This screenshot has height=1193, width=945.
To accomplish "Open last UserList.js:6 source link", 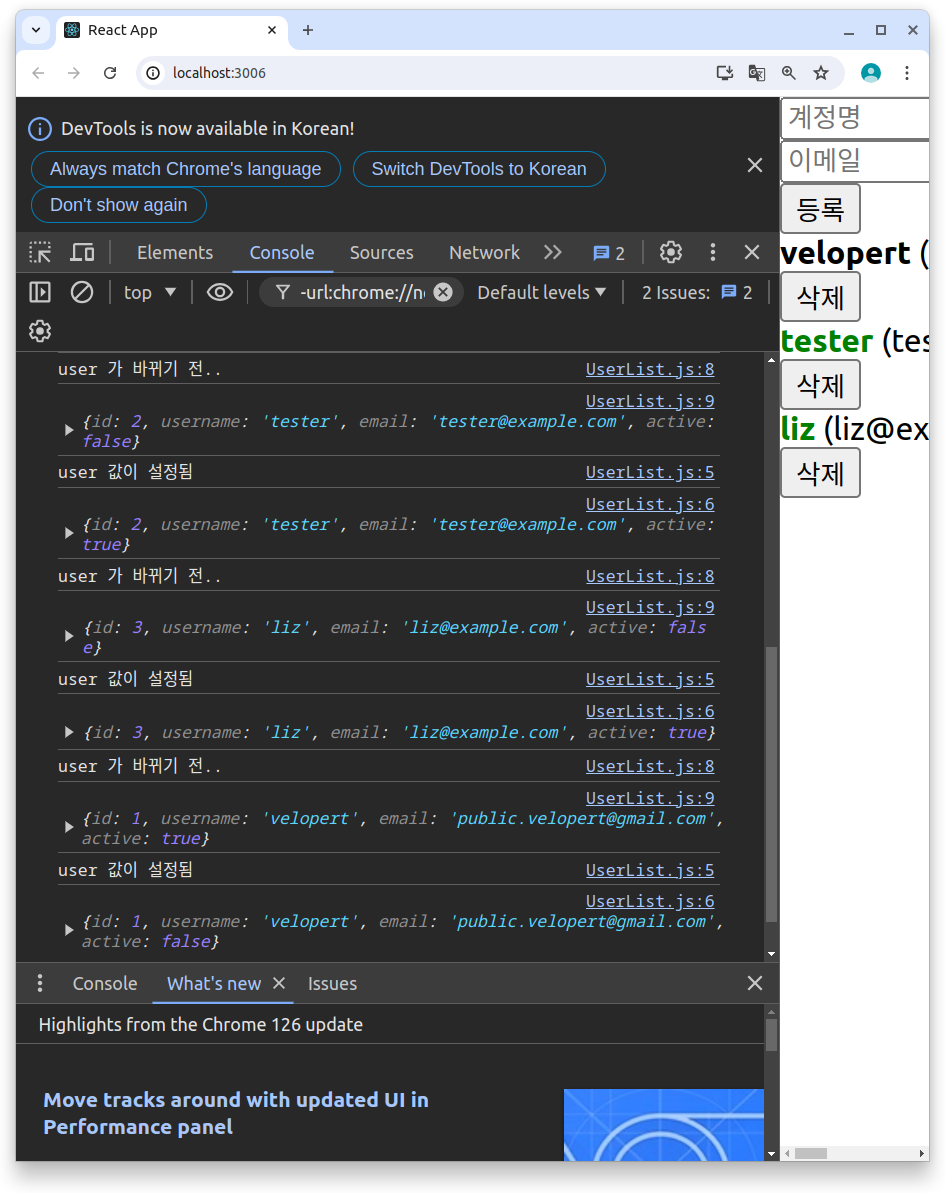I will pos(650,902).
